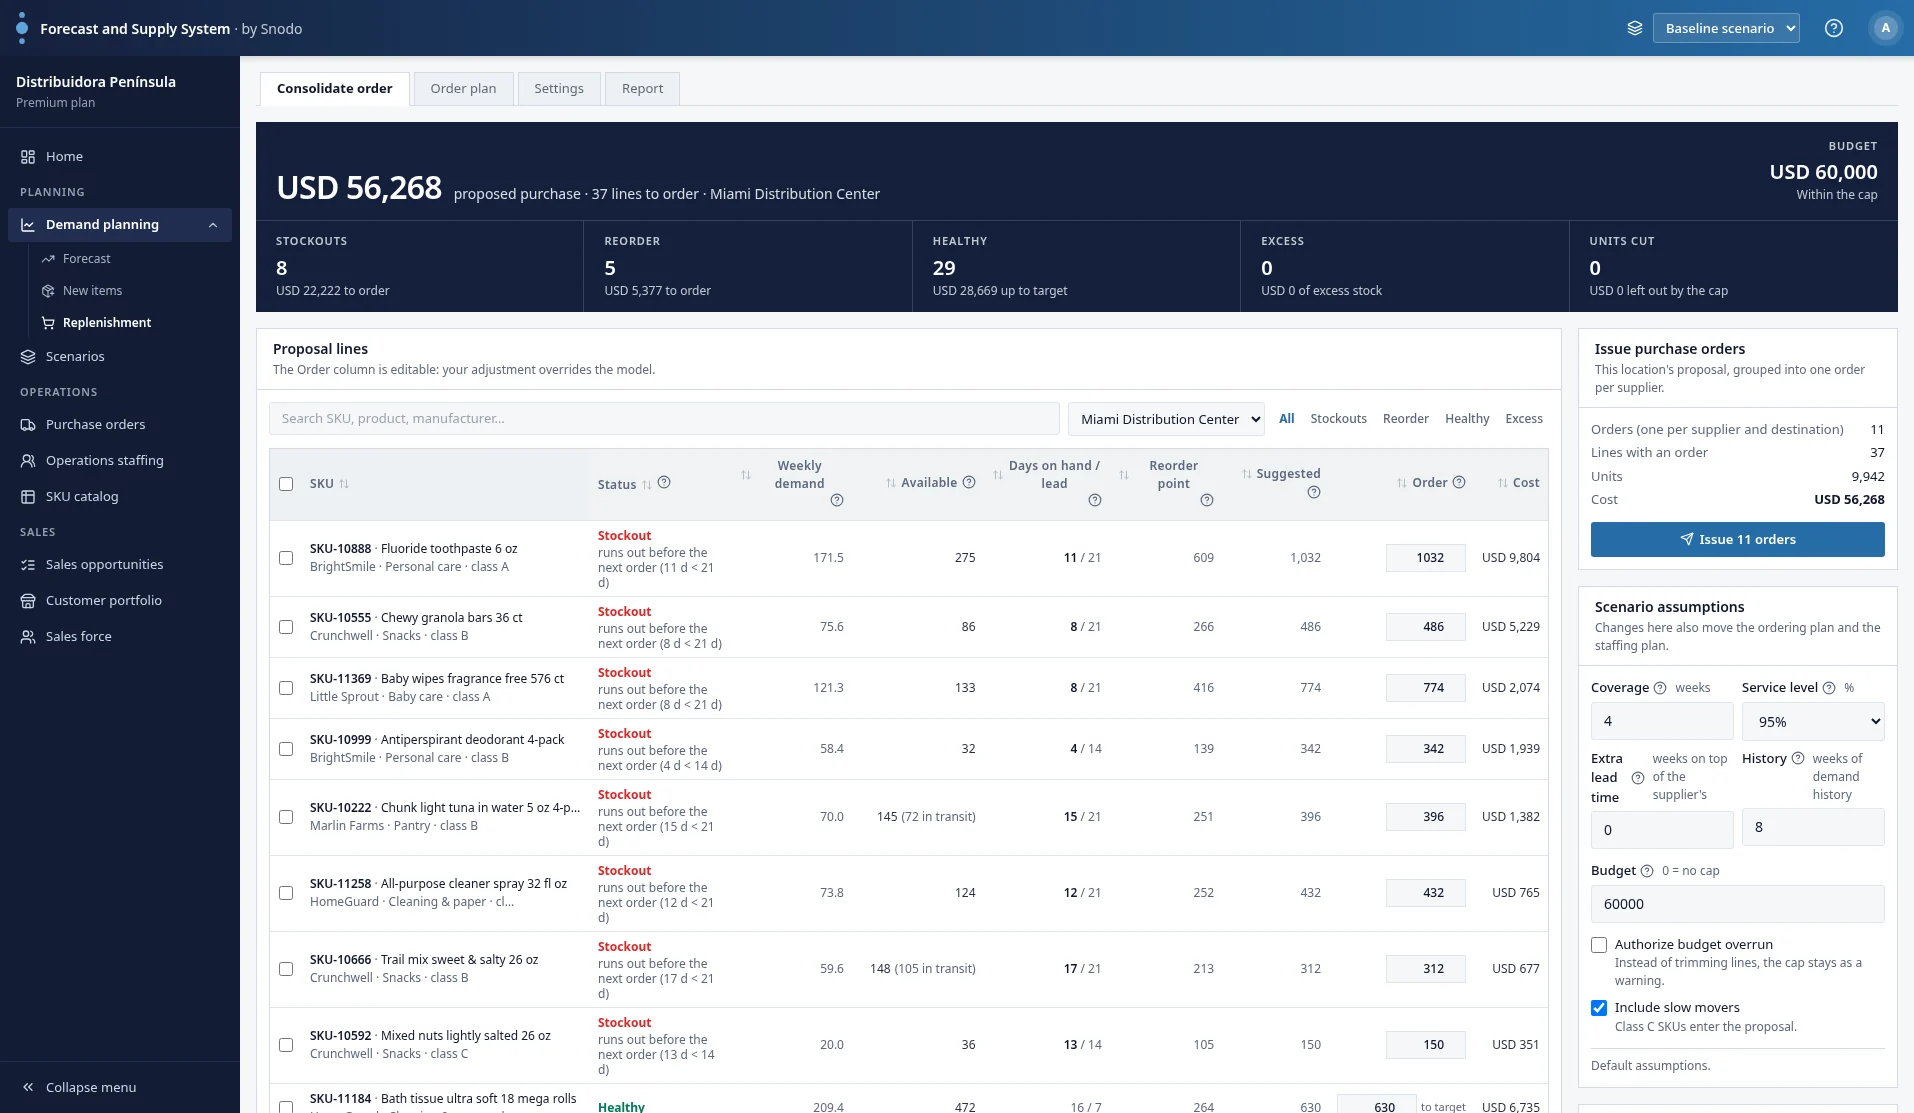Click the Customer portfolio icon
1914x1113 pixels.
(28, 601)
